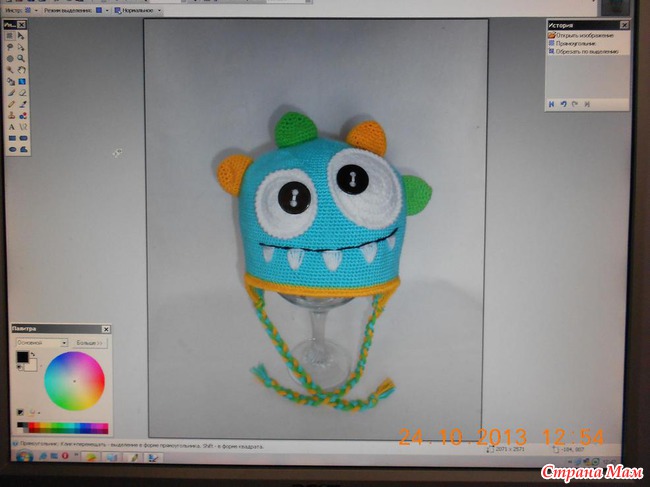
Task: Select the Pan hand tool
Action: tap(22, 70)
